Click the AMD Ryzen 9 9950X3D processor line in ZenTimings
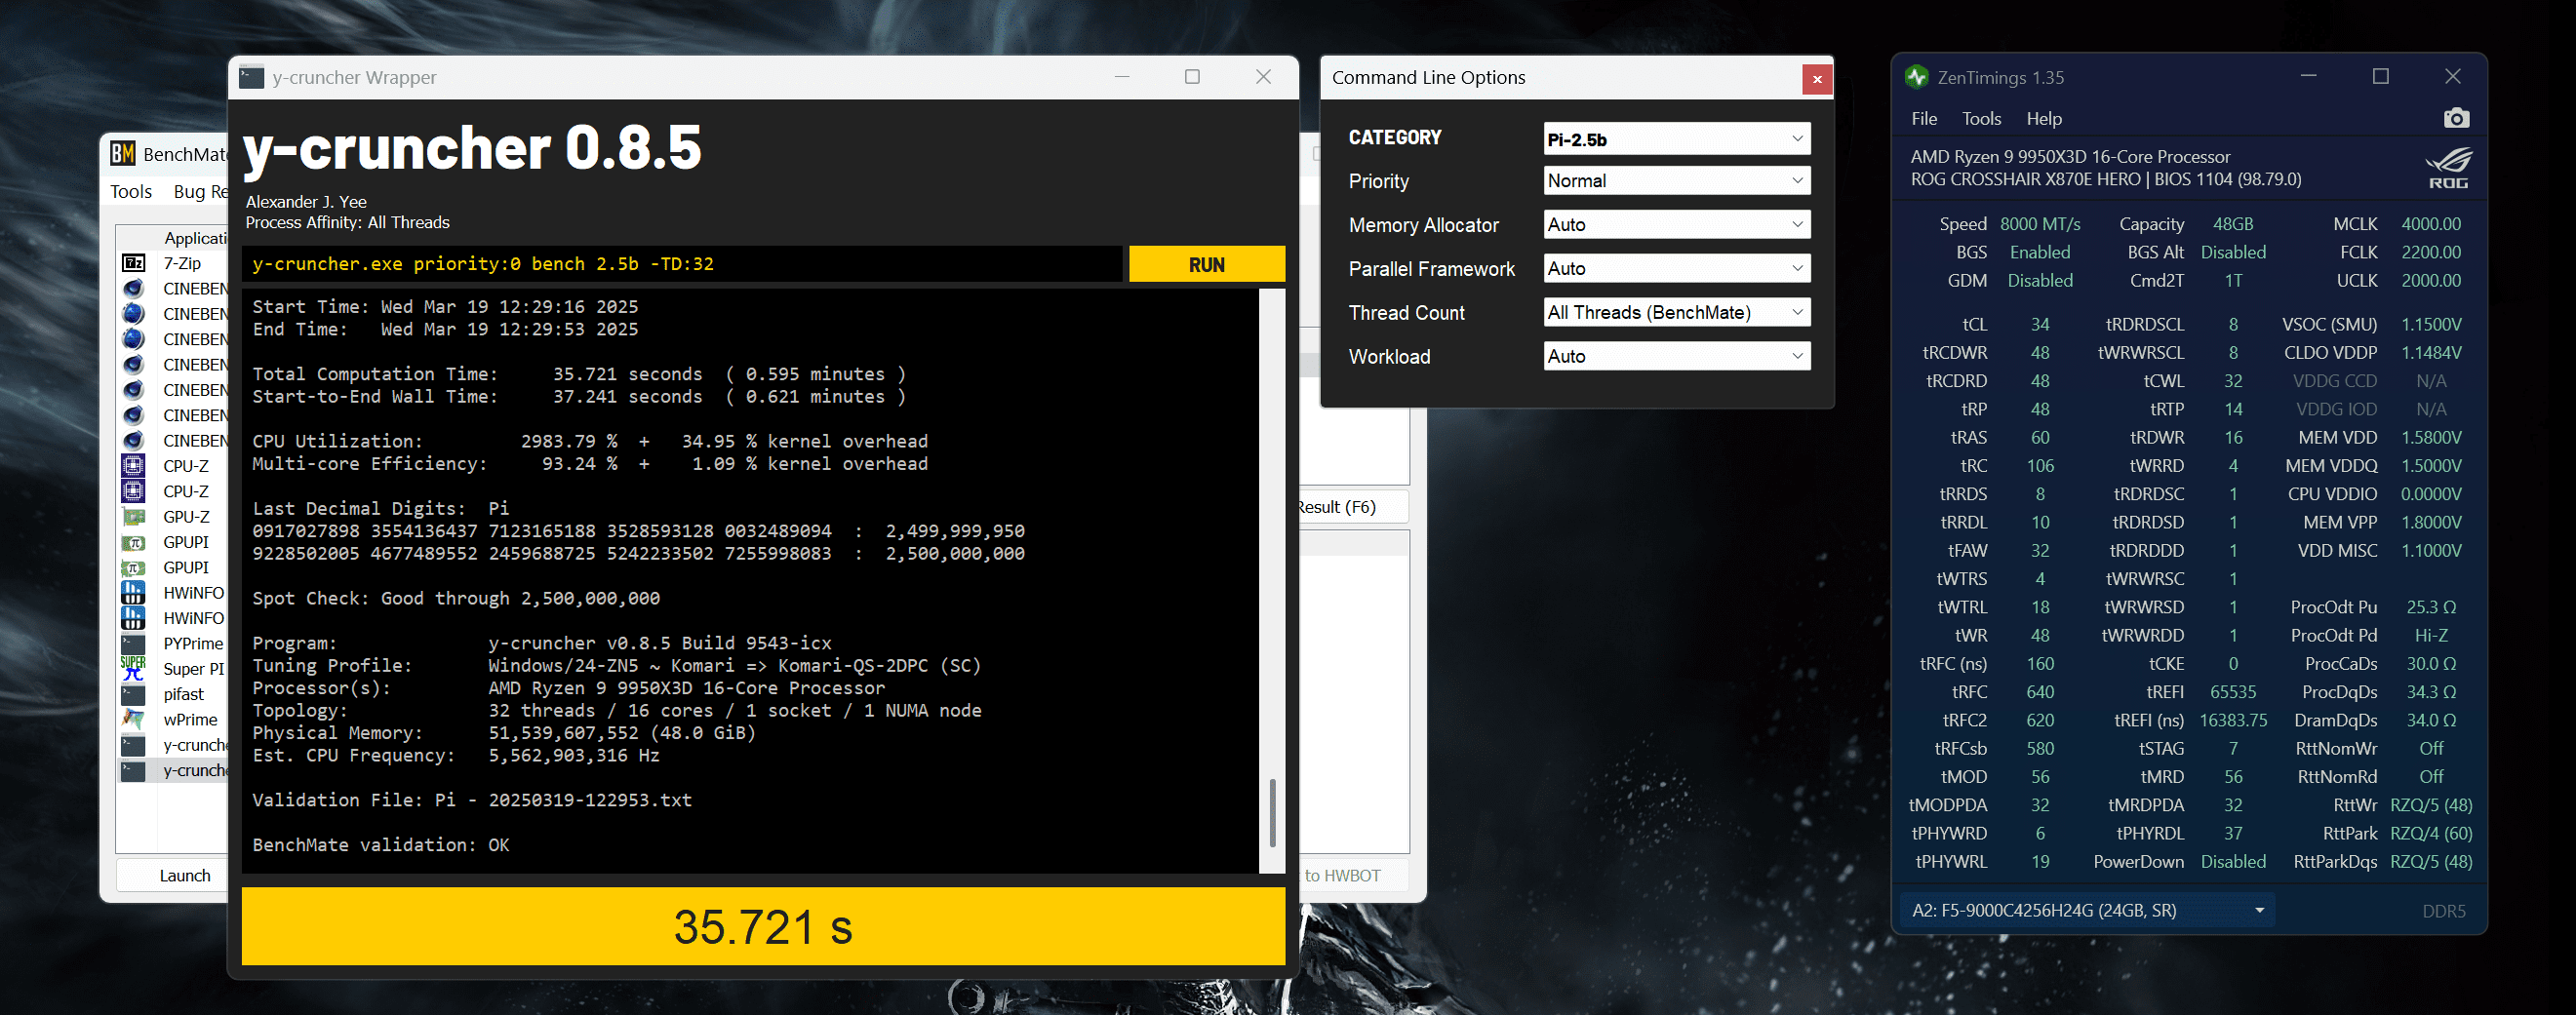The image size is (2576, 1015). [2070, 156]
